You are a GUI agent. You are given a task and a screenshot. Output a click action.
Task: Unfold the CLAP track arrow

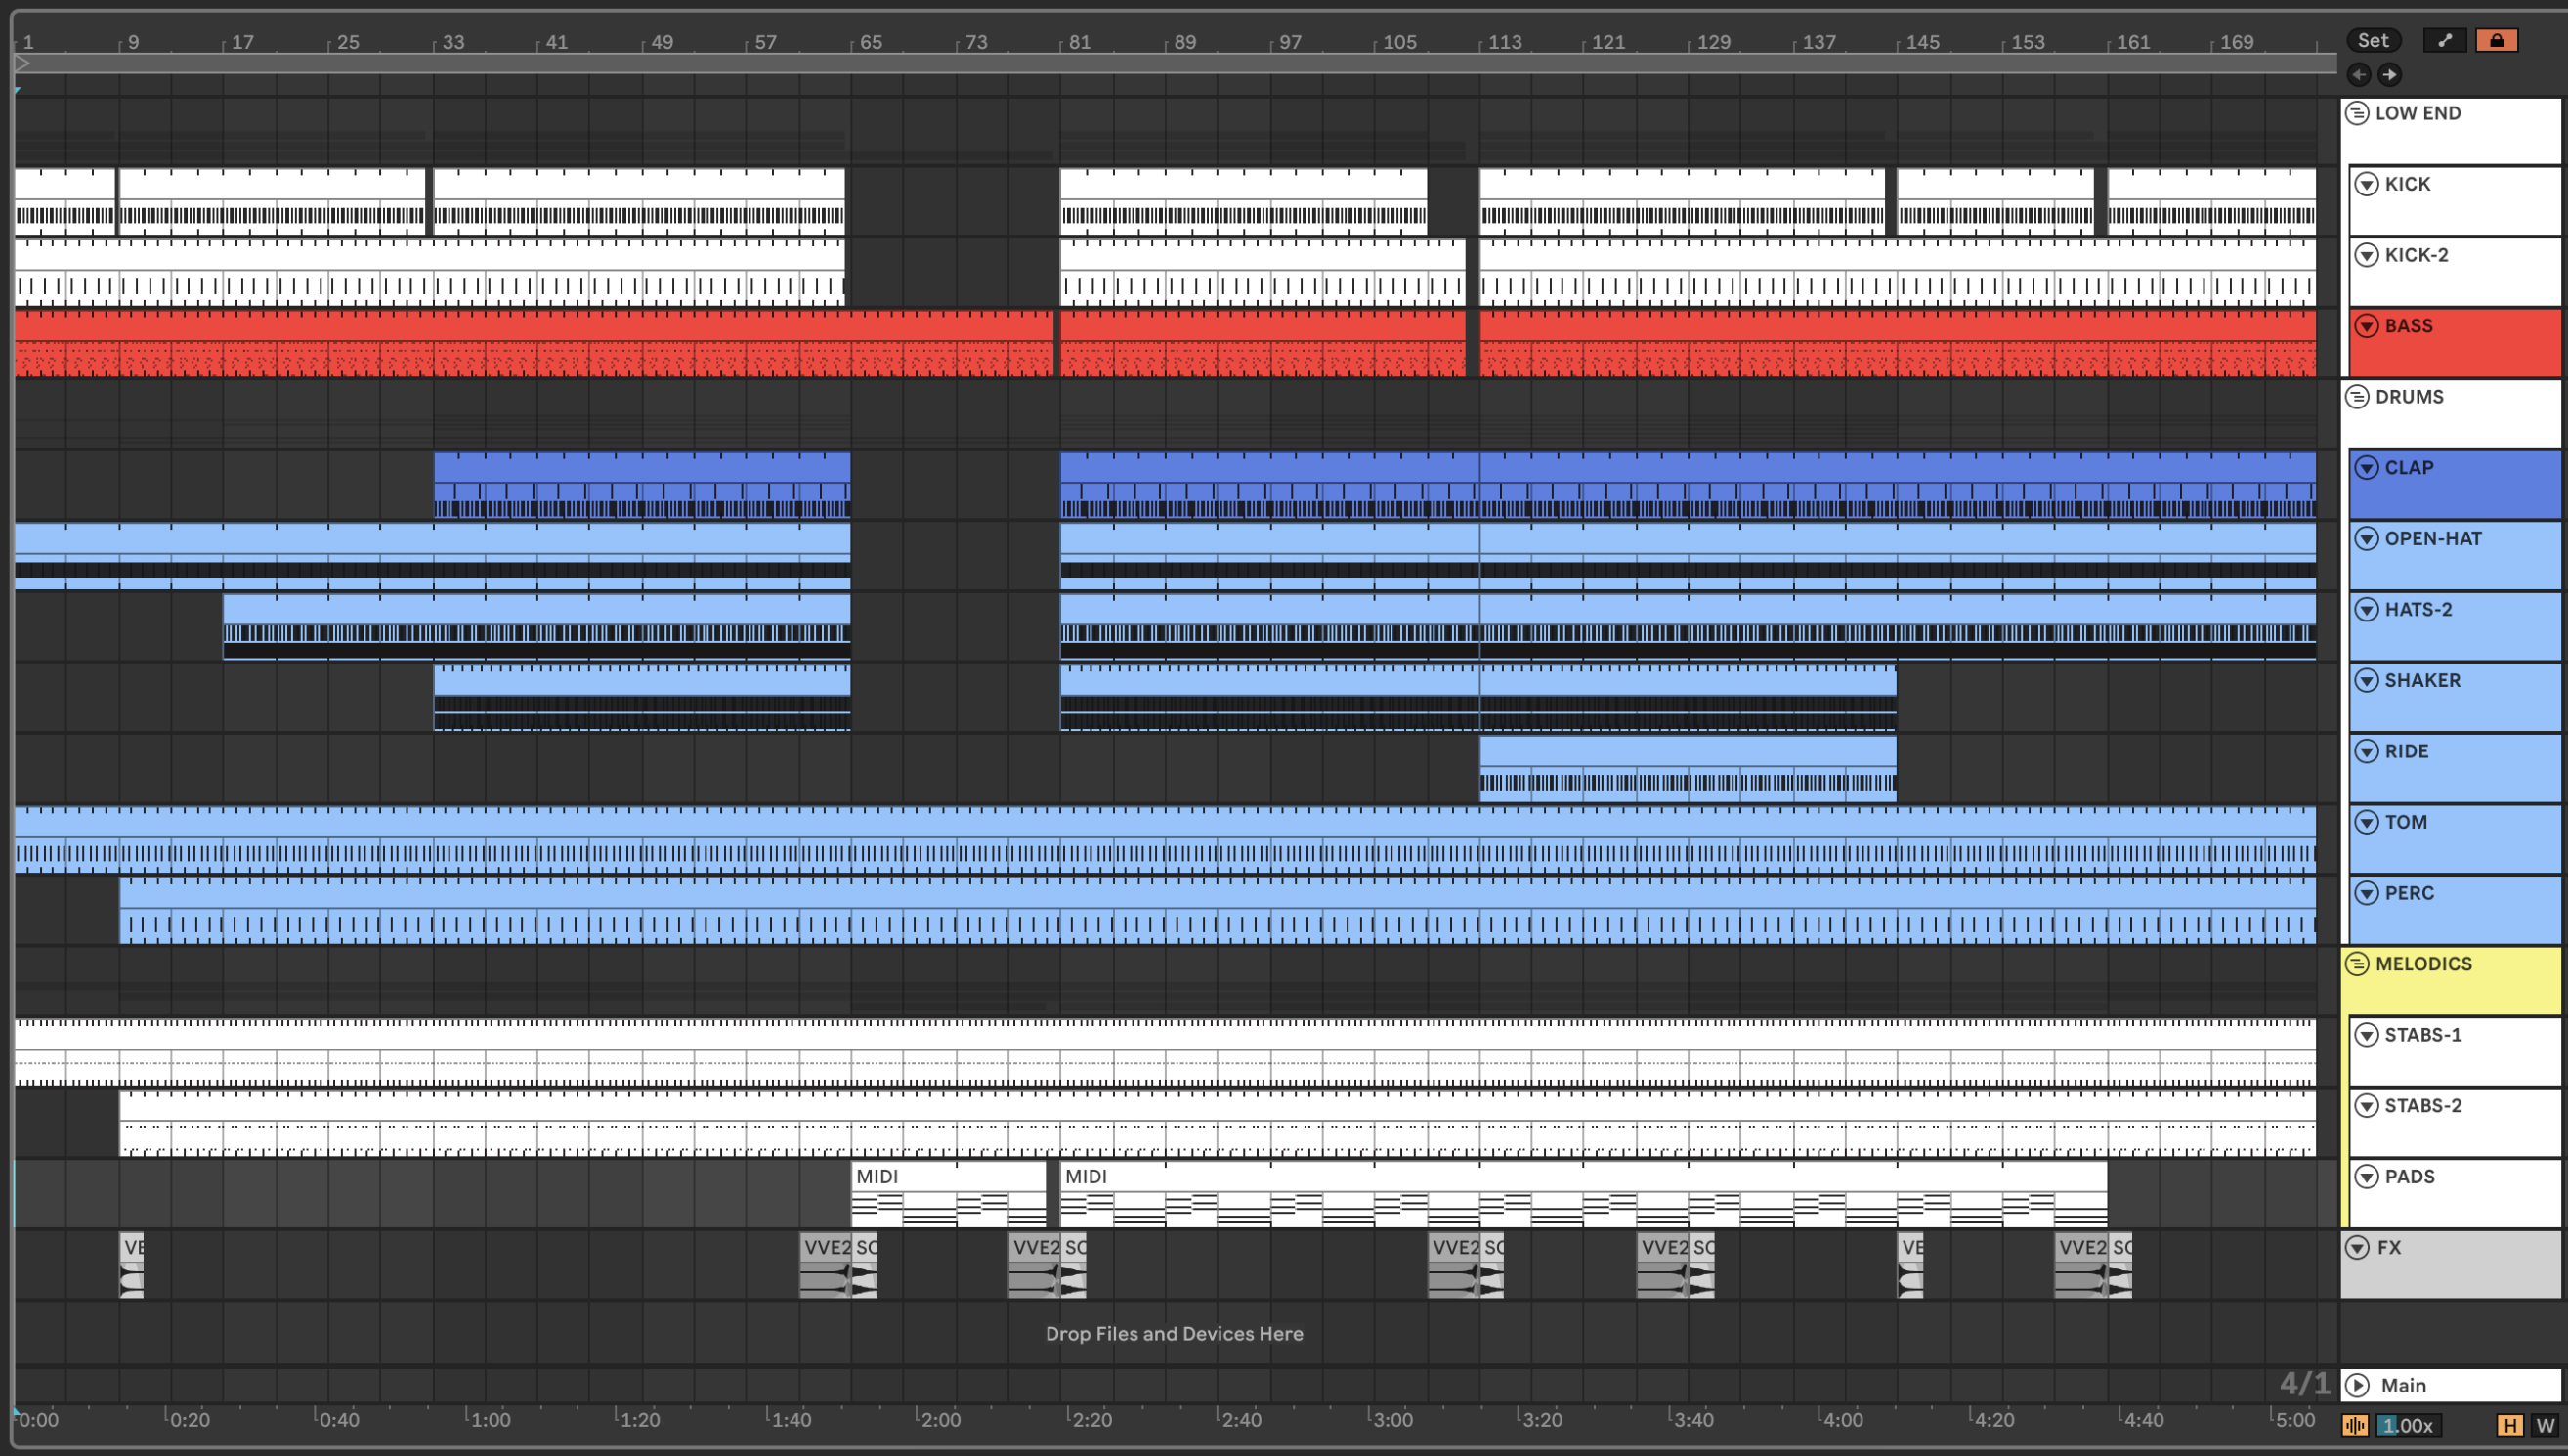coord(2366,468)
